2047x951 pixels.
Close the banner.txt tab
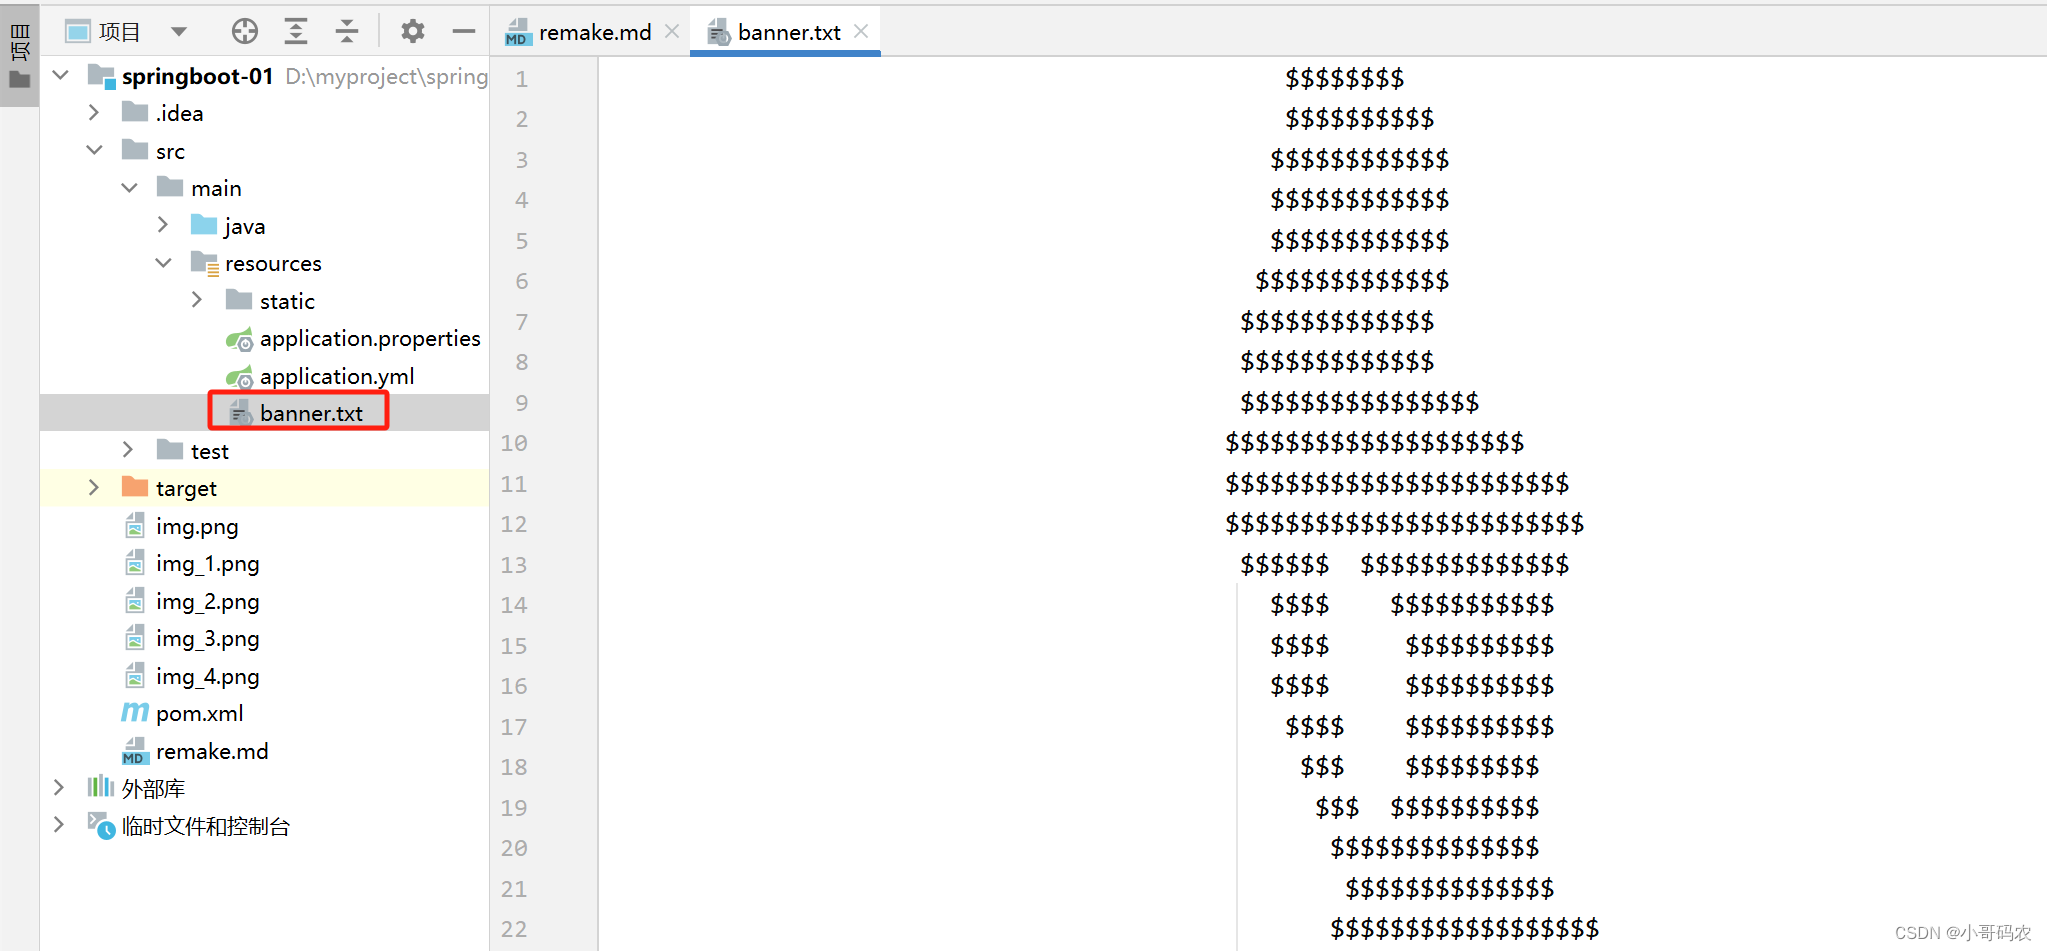(861, 31)
